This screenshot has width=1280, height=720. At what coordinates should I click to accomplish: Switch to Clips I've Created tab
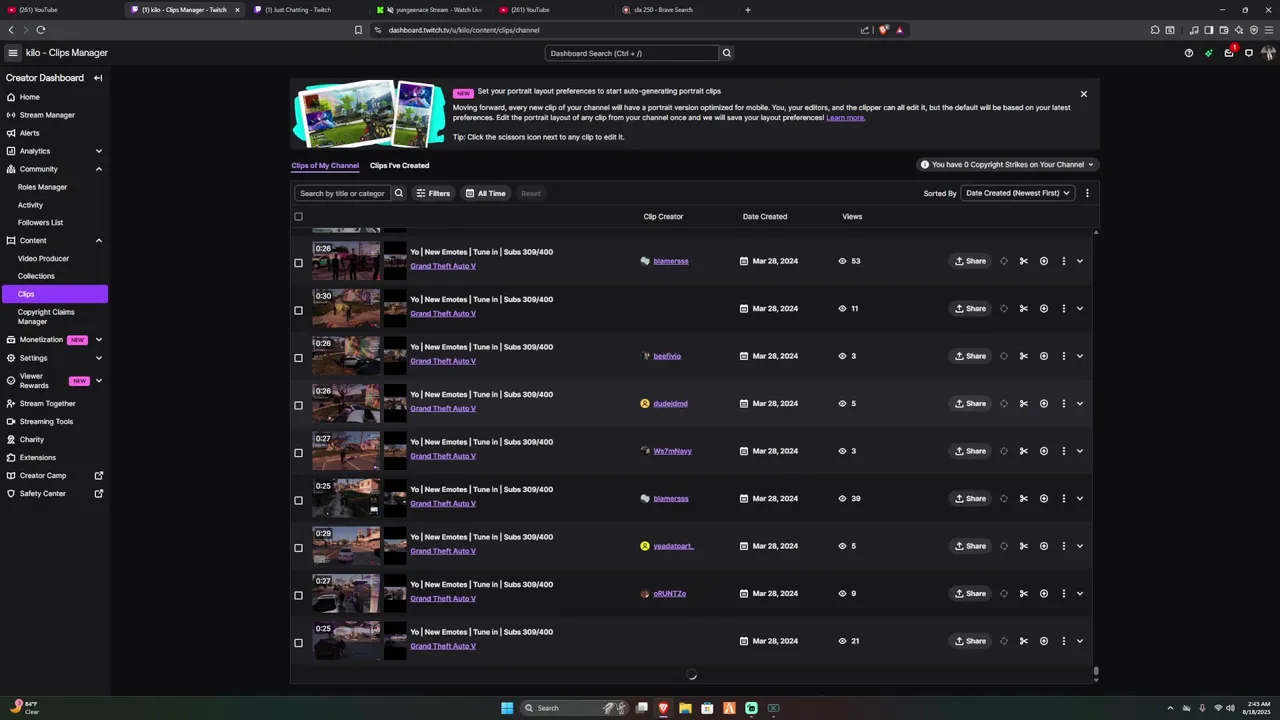pyautogui.click(x=399, y=165)
